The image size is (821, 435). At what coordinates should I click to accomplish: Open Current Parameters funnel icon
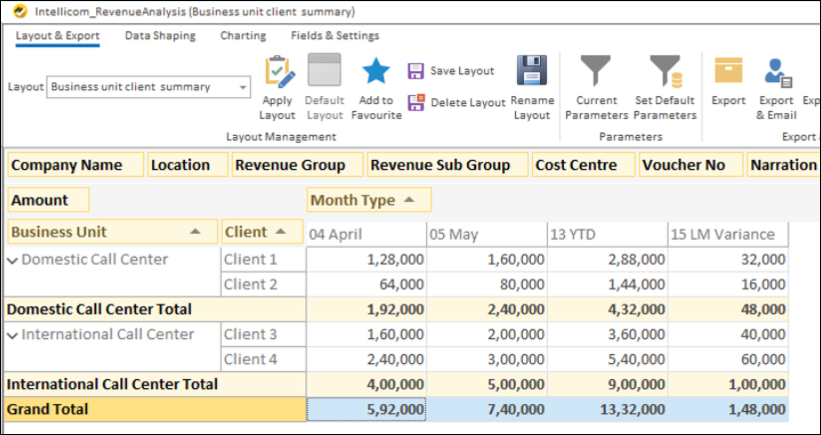point(598,72)
